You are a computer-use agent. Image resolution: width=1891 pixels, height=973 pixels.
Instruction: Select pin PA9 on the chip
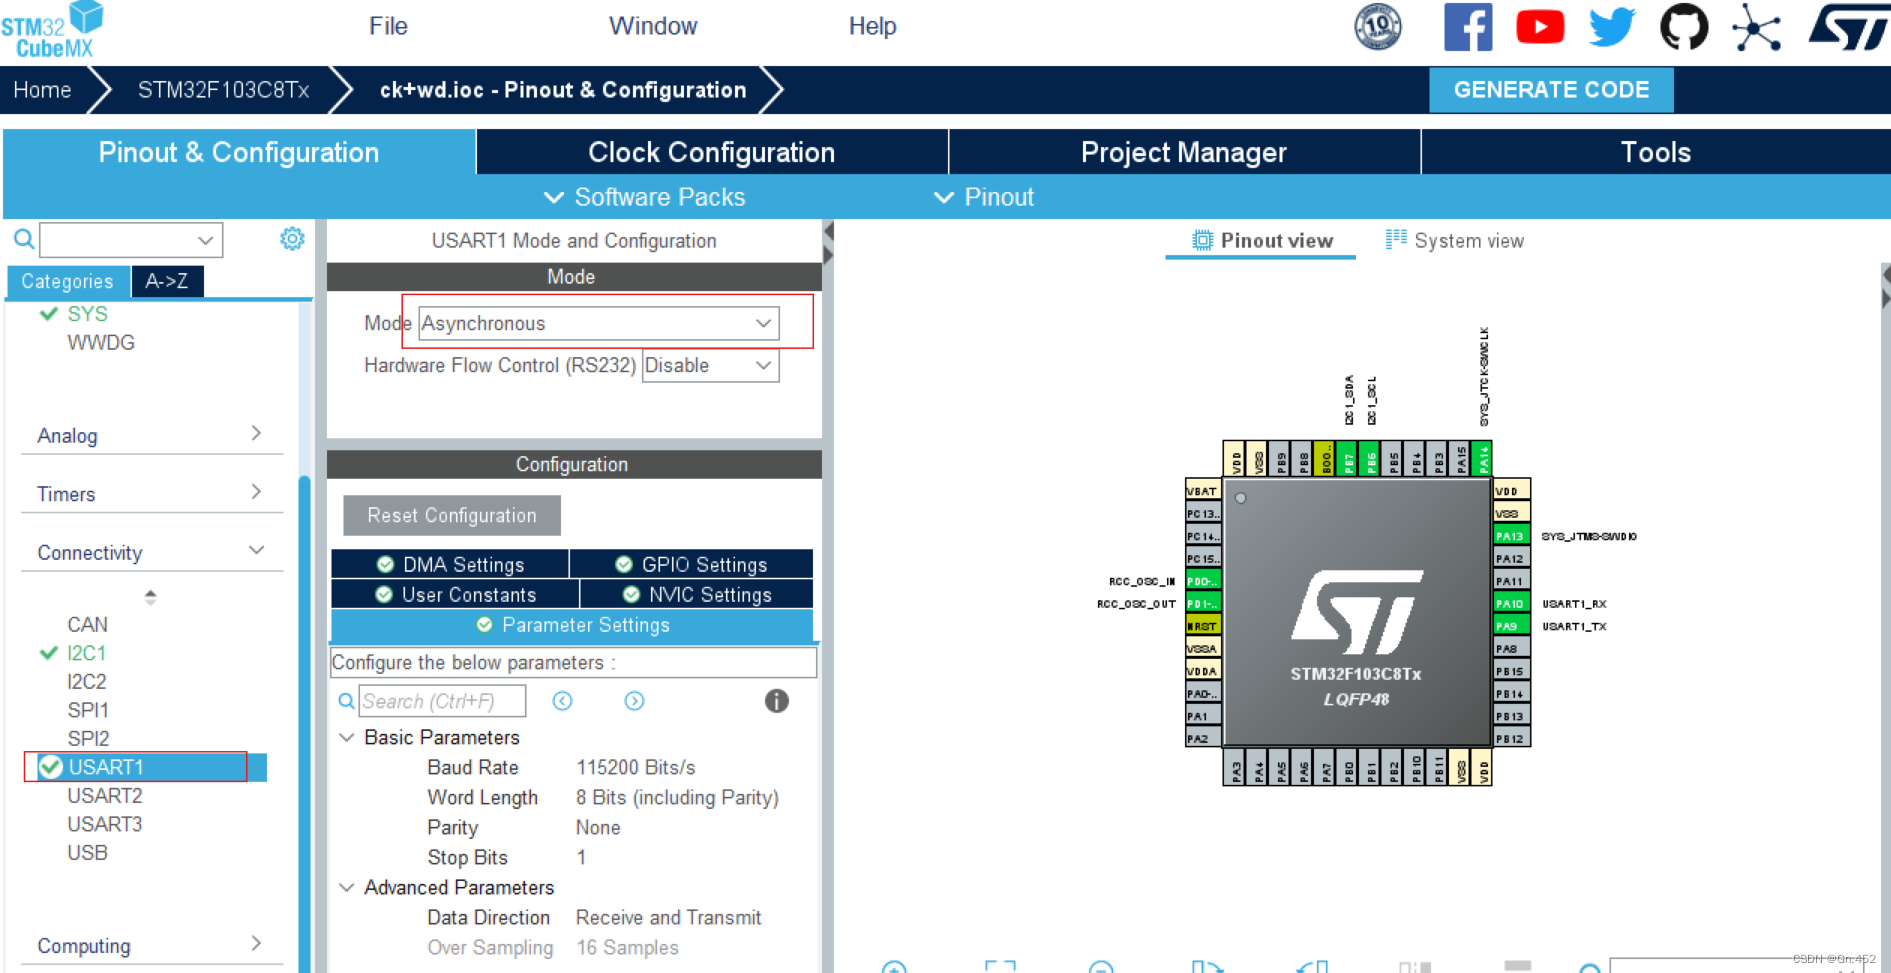[1511, 626]
